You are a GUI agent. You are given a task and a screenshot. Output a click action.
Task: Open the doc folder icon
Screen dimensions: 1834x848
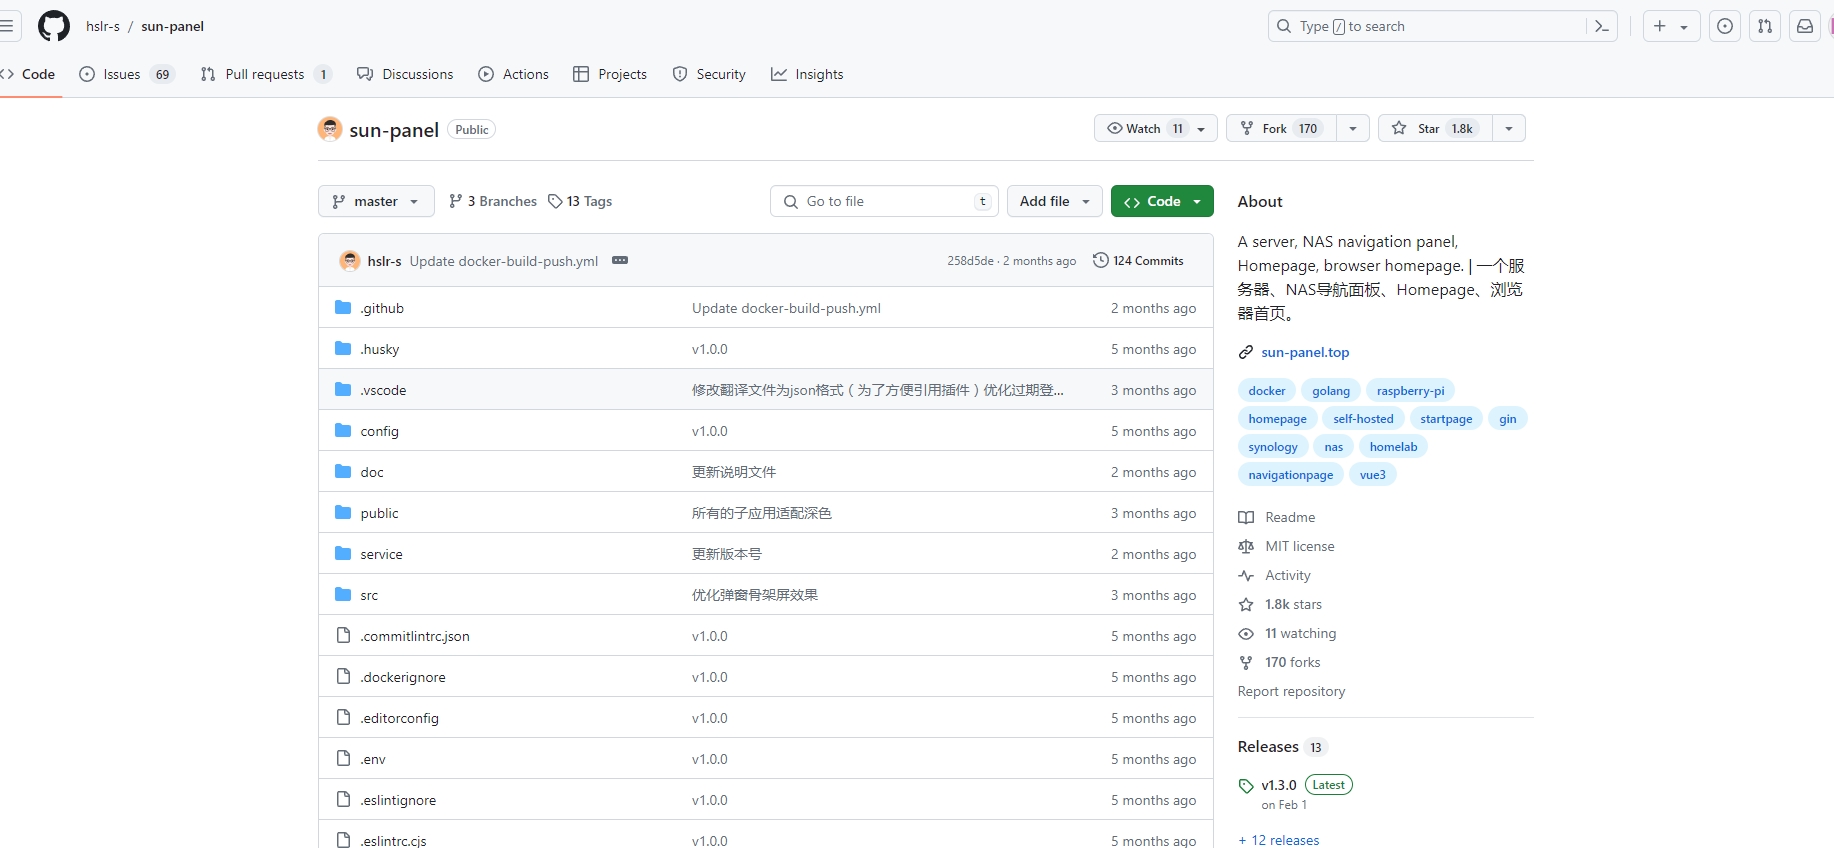pos(343,471)
